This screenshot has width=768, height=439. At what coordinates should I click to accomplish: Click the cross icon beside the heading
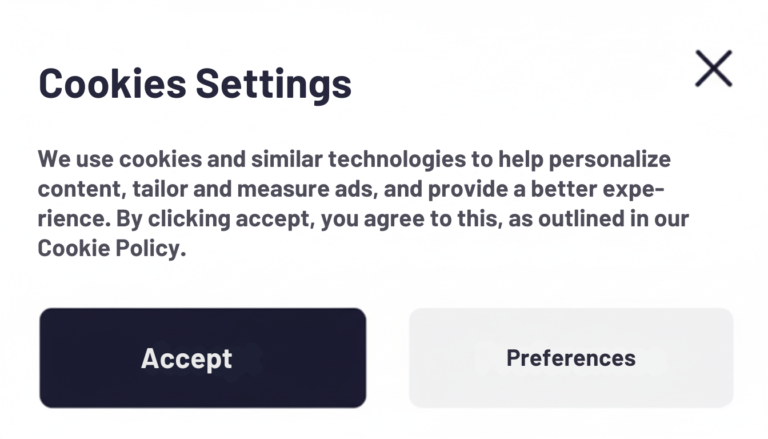click(713, 69)
